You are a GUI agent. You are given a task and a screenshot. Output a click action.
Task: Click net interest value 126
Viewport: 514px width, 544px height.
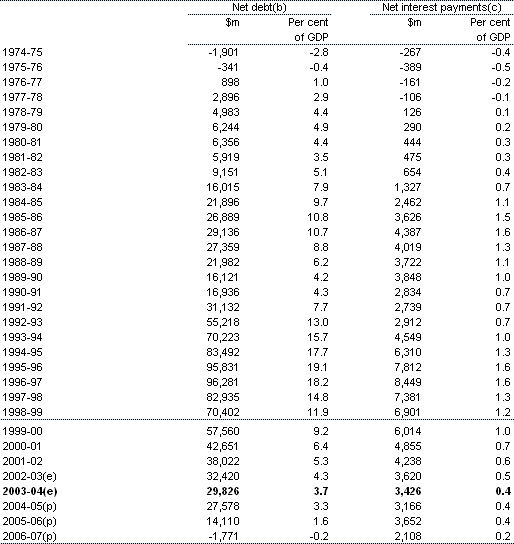[x=412, y=112]
